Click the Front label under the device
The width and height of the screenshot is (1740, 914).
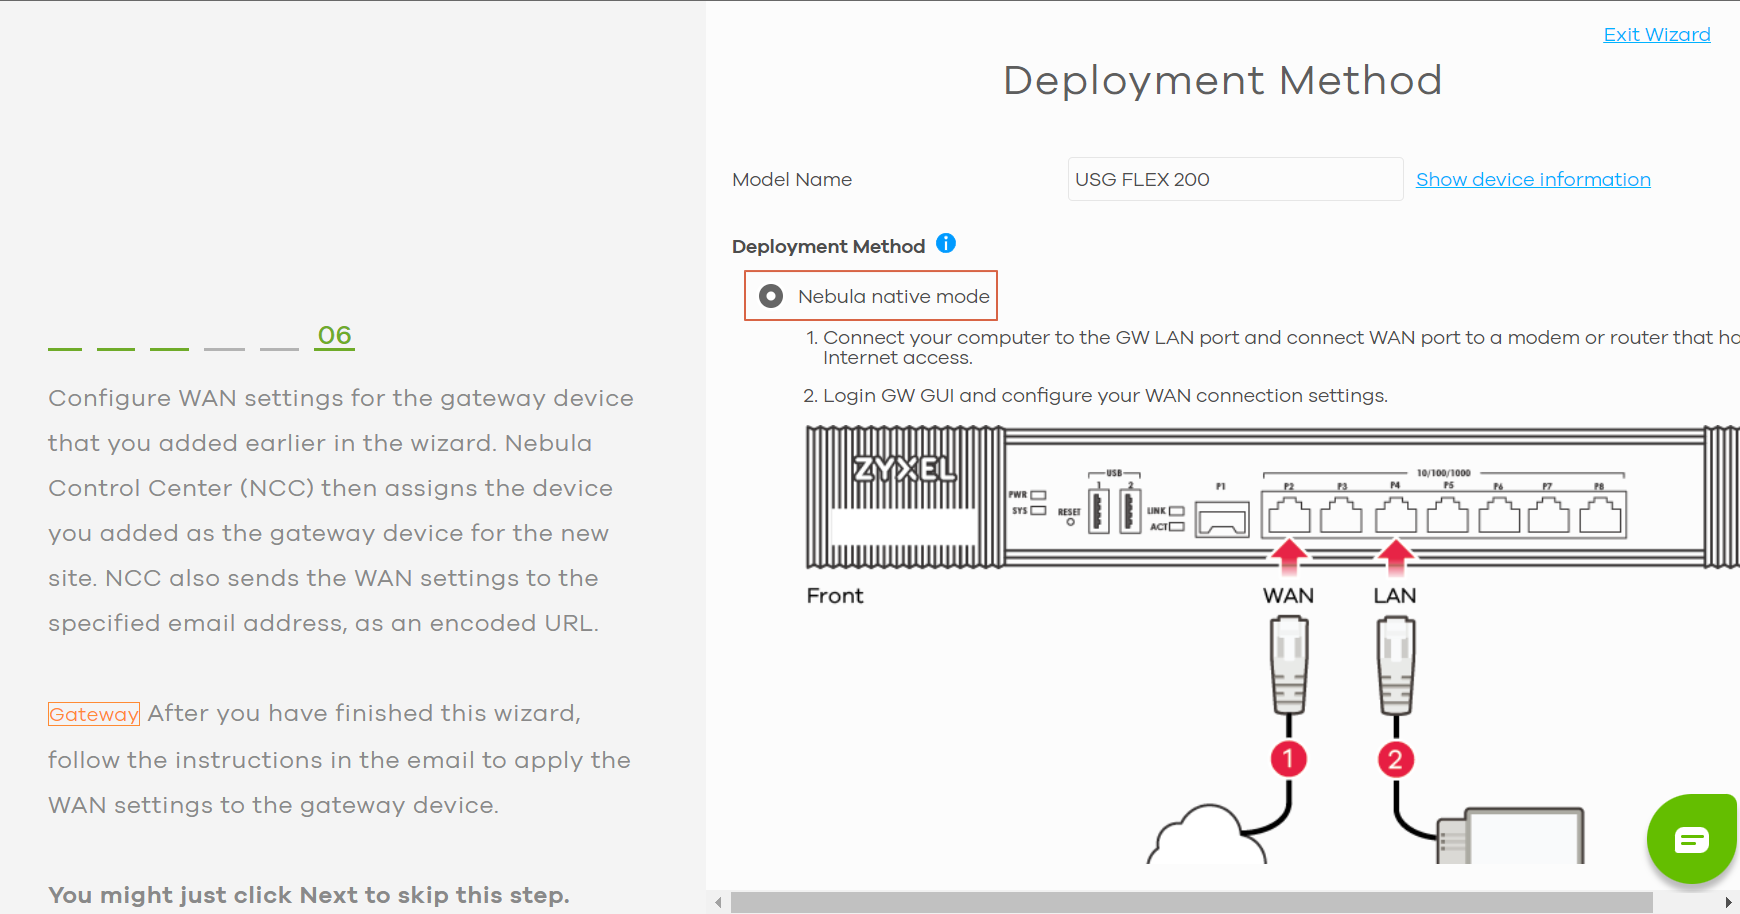pos(835,595)
